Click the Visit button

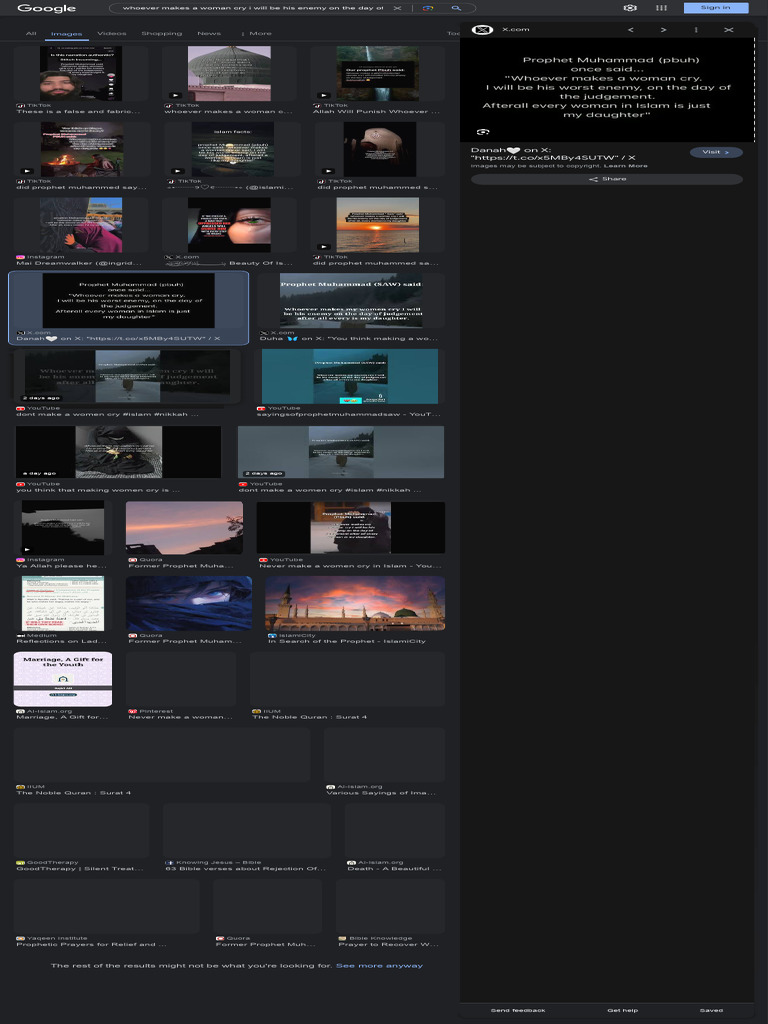[x=716, y=152]
